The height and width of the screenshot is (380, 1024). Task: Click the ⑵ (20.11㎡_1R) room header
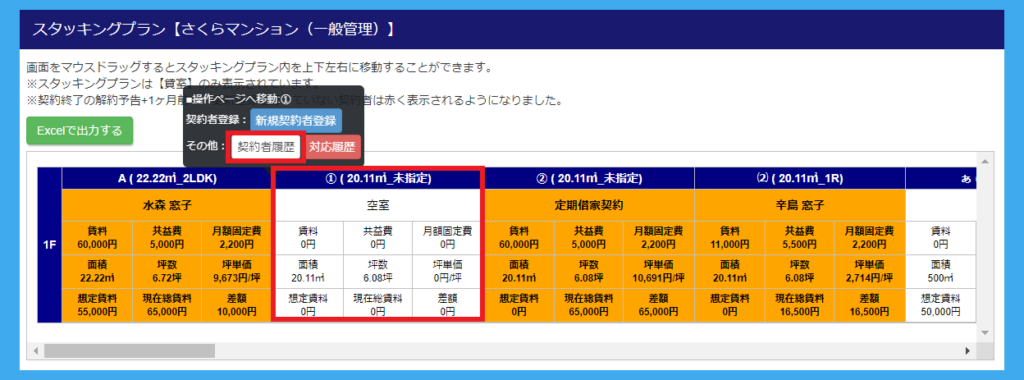(x=800, y=178)
